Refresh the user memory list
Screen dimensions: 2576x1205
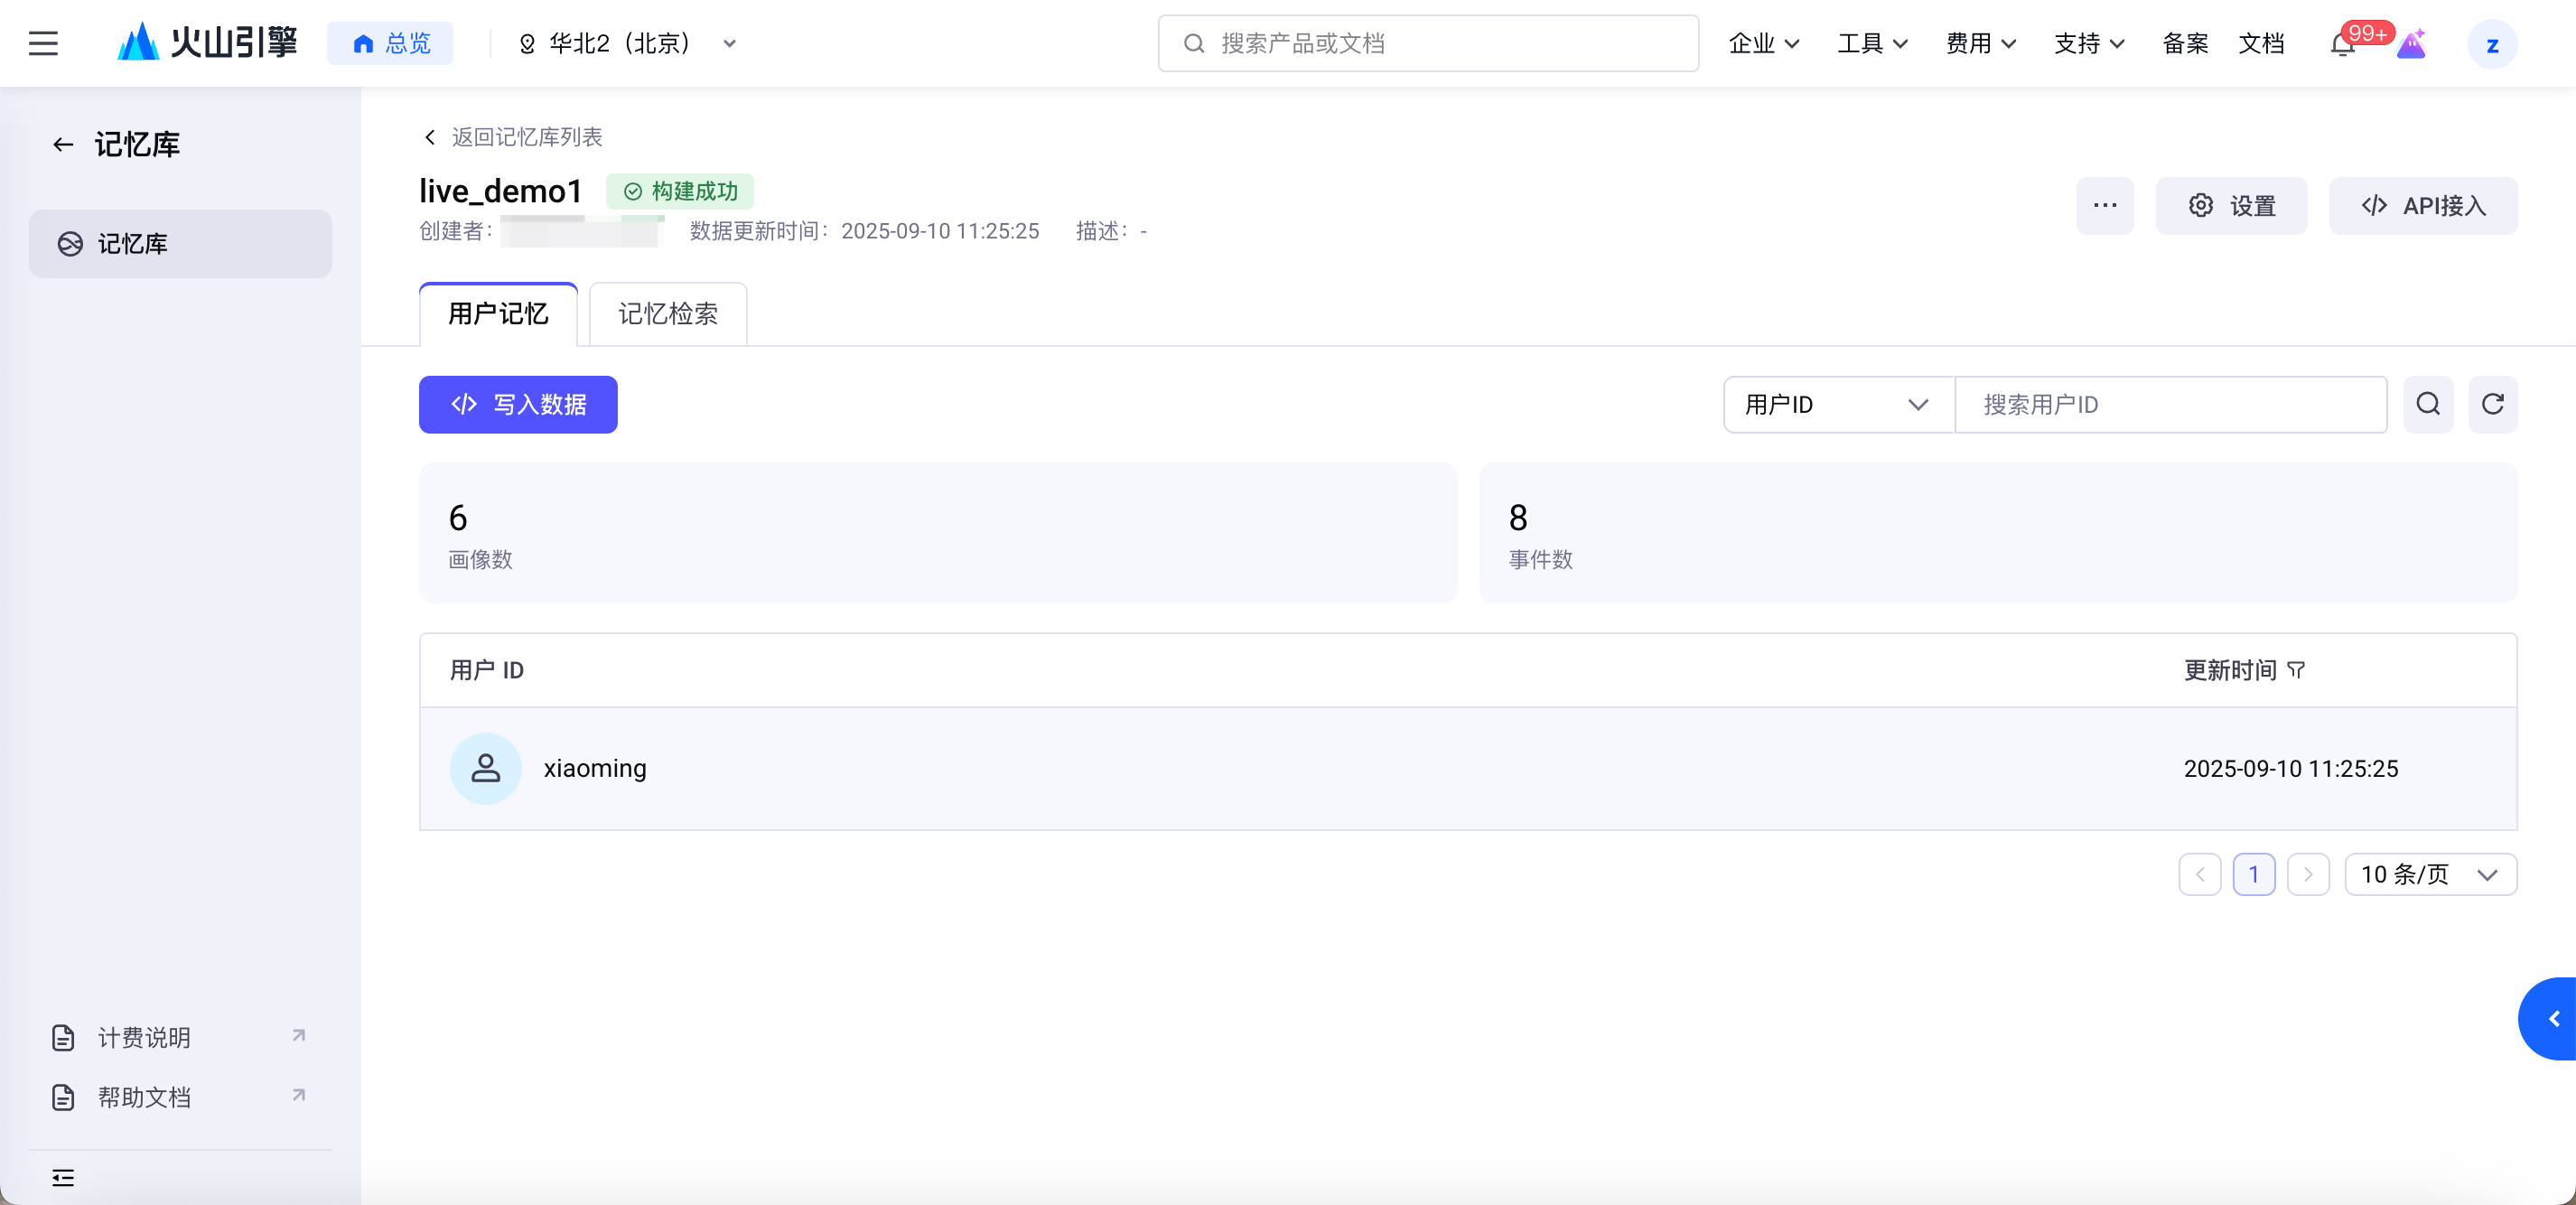point(2492,404)
